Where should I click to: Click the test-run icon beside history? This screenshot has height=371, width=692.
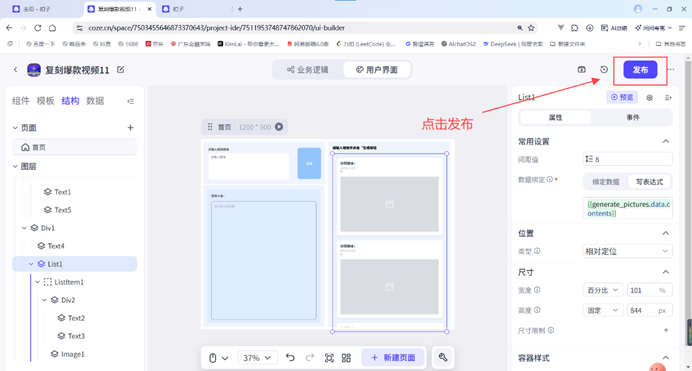coord(582,70)
